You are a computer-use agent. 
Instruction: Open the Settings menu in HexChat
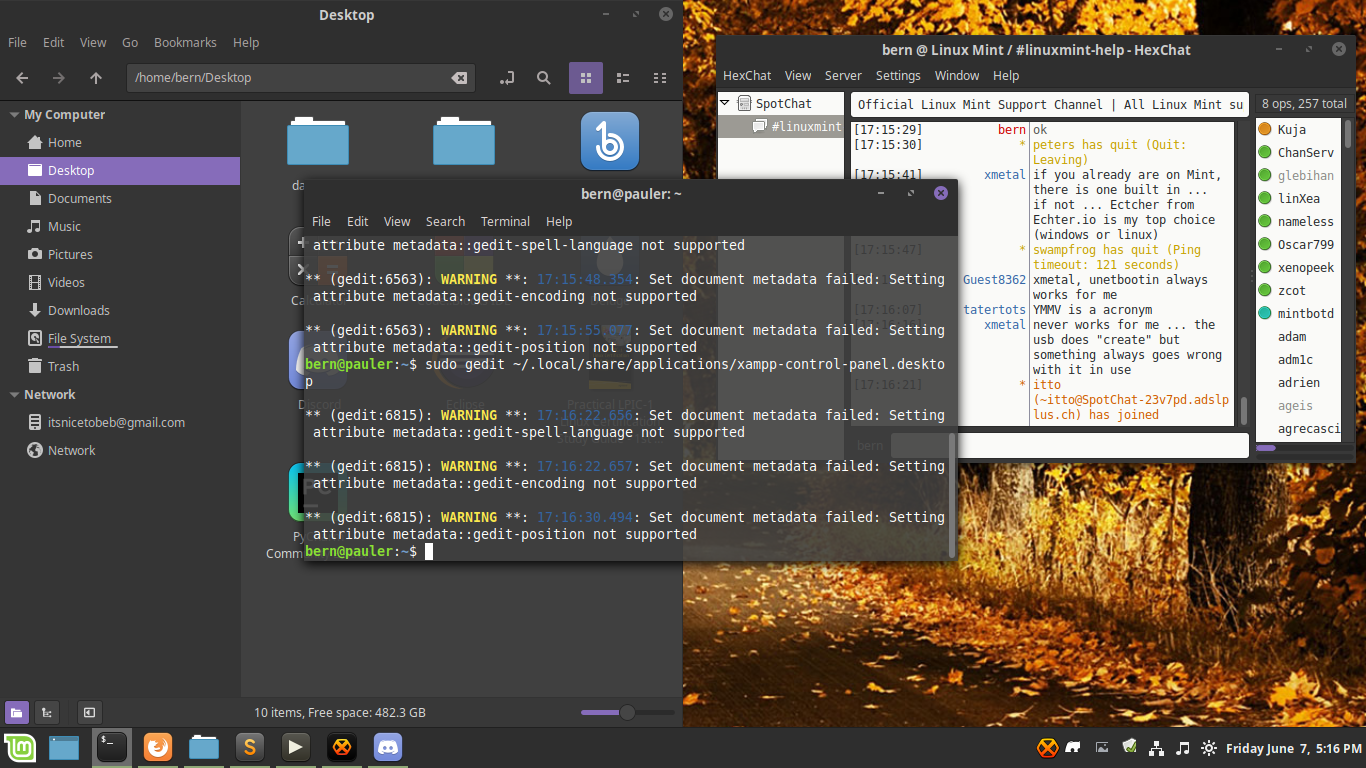pyautogui.click(x=898, y=76)
